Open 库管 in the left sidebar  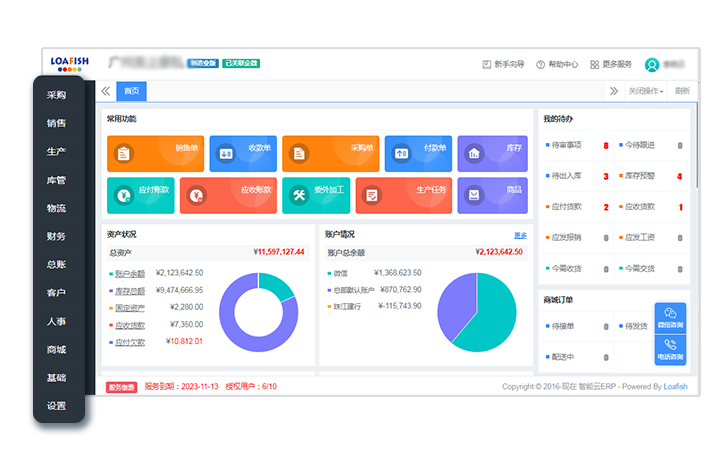coord(56,181)
